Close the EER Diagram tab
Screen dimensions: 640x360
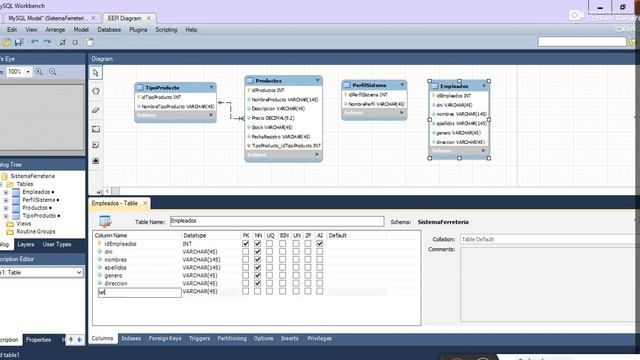point(149,18)
